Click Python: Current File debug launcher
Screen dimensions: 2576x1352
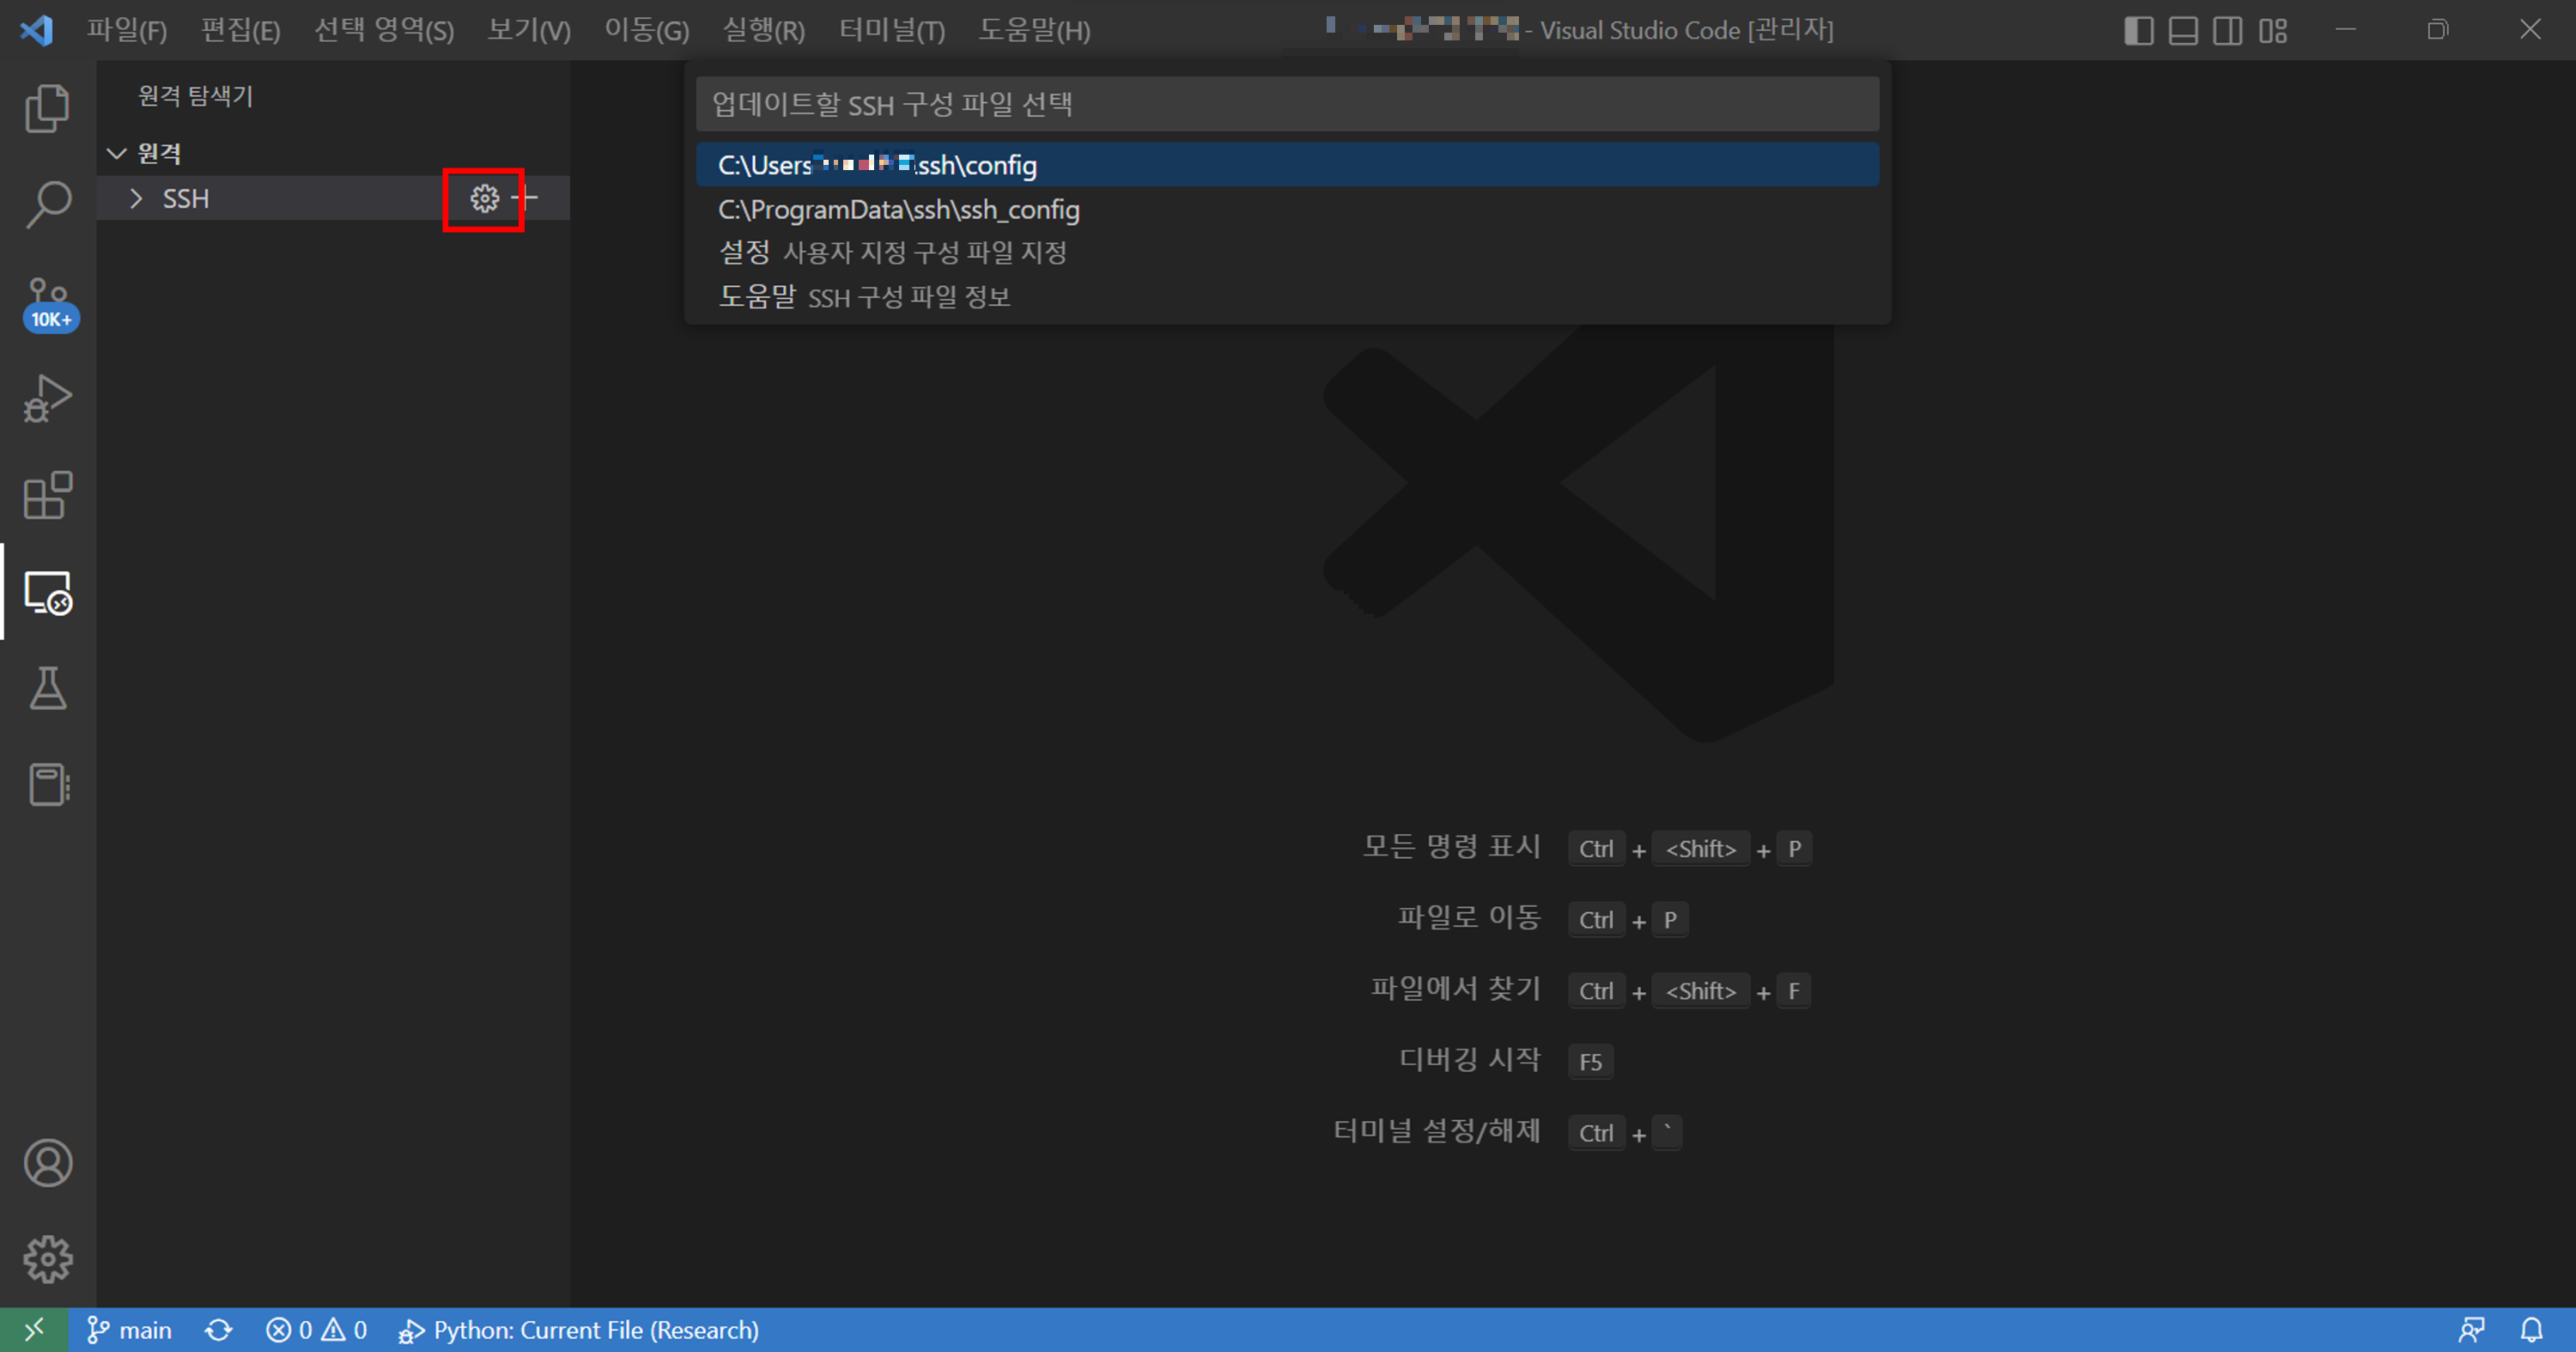[580, 1330]
